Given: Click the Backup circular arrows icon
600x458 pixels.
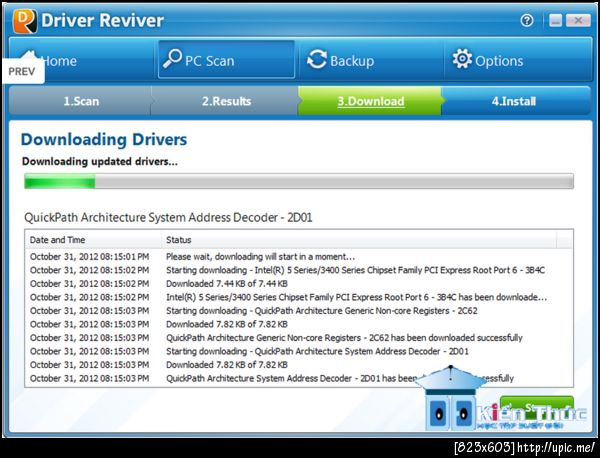Looking at the screenshot, I should pyautogui.click(x=317, y=59).
